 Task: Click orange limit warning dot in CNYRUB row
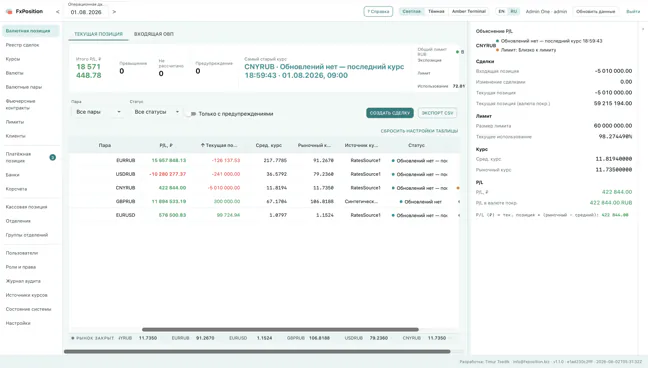(x=457, y=188)
